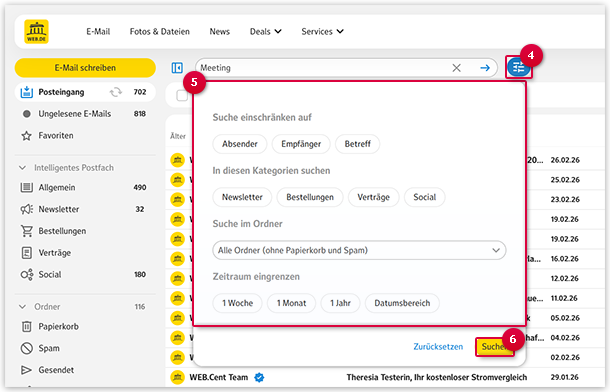This screenshot has width=610, height=392.
Task: Click E-Mail schreiben button
Action: [85, 68]
